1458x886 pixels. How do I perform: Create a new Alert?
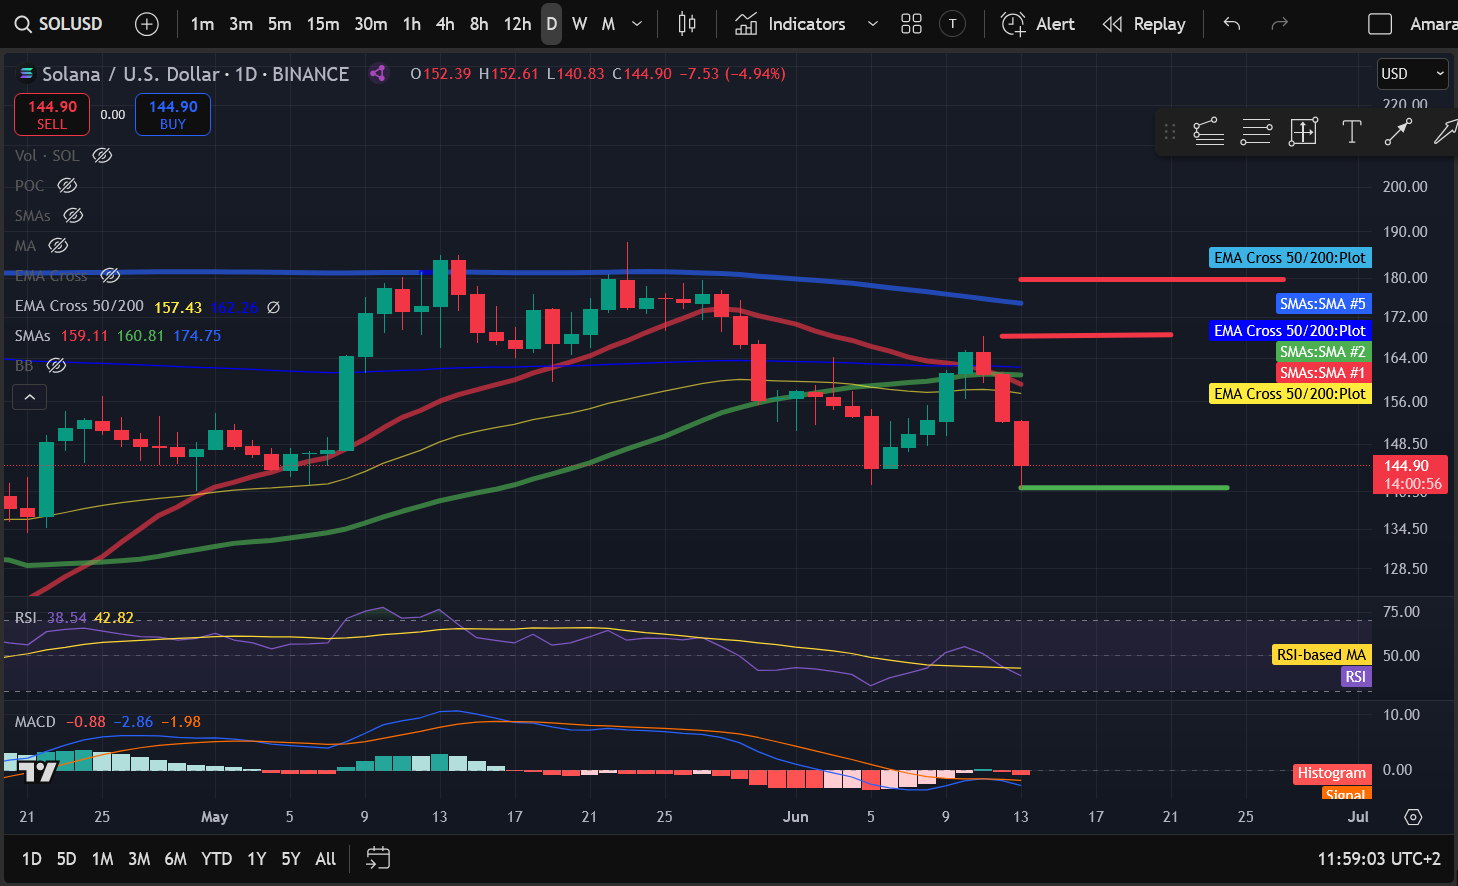(x=1038, y=24)
